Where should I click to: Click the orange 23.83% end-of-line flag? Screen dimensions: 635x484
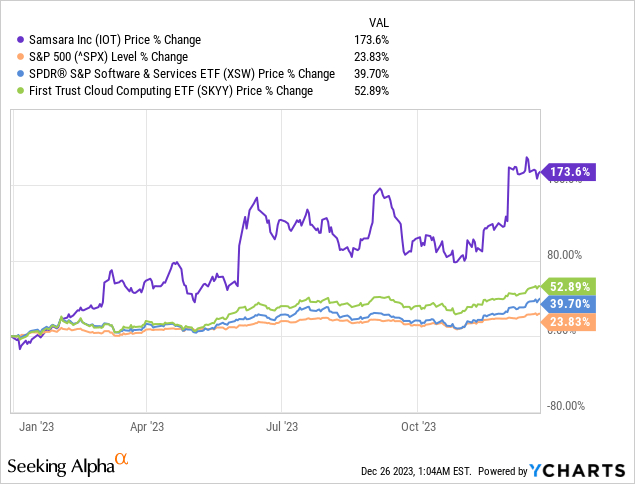click(568, 321)
